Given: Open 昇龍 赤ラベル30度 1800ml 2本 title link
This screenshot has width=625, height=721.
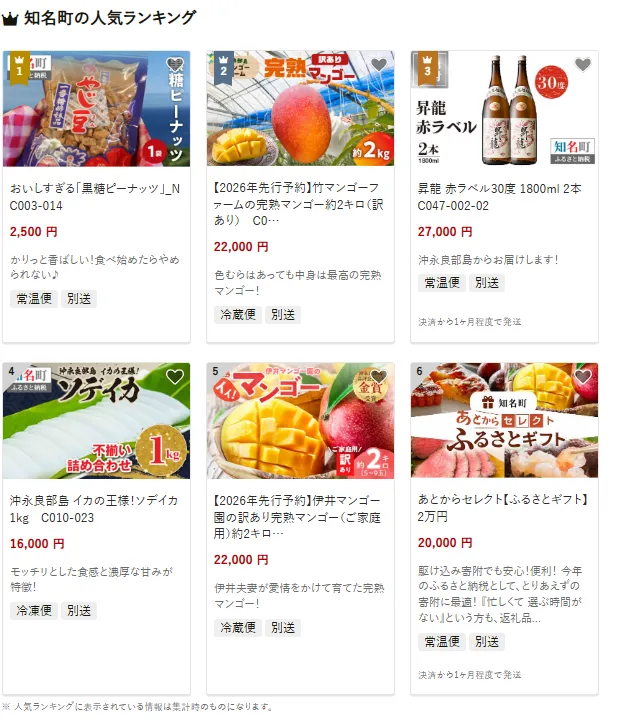Looking at the screenshot, I should (499, 197).
